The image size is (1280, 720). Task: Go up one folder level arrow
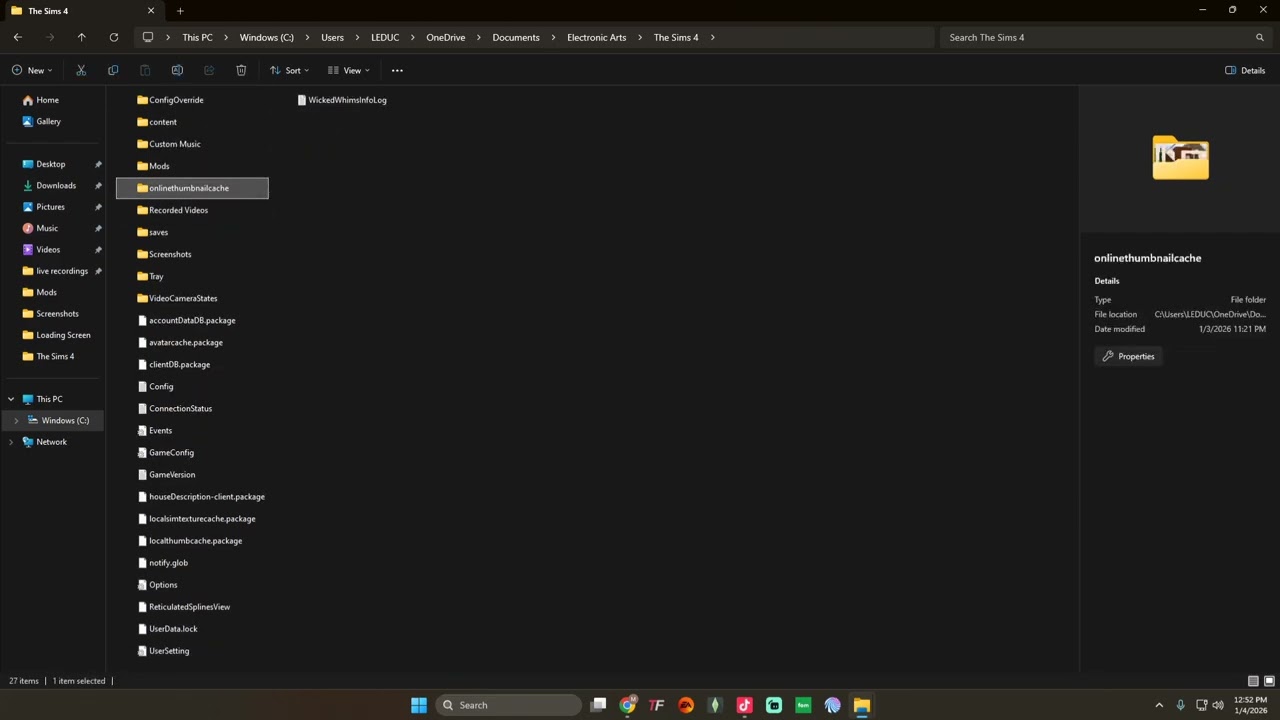82,37
